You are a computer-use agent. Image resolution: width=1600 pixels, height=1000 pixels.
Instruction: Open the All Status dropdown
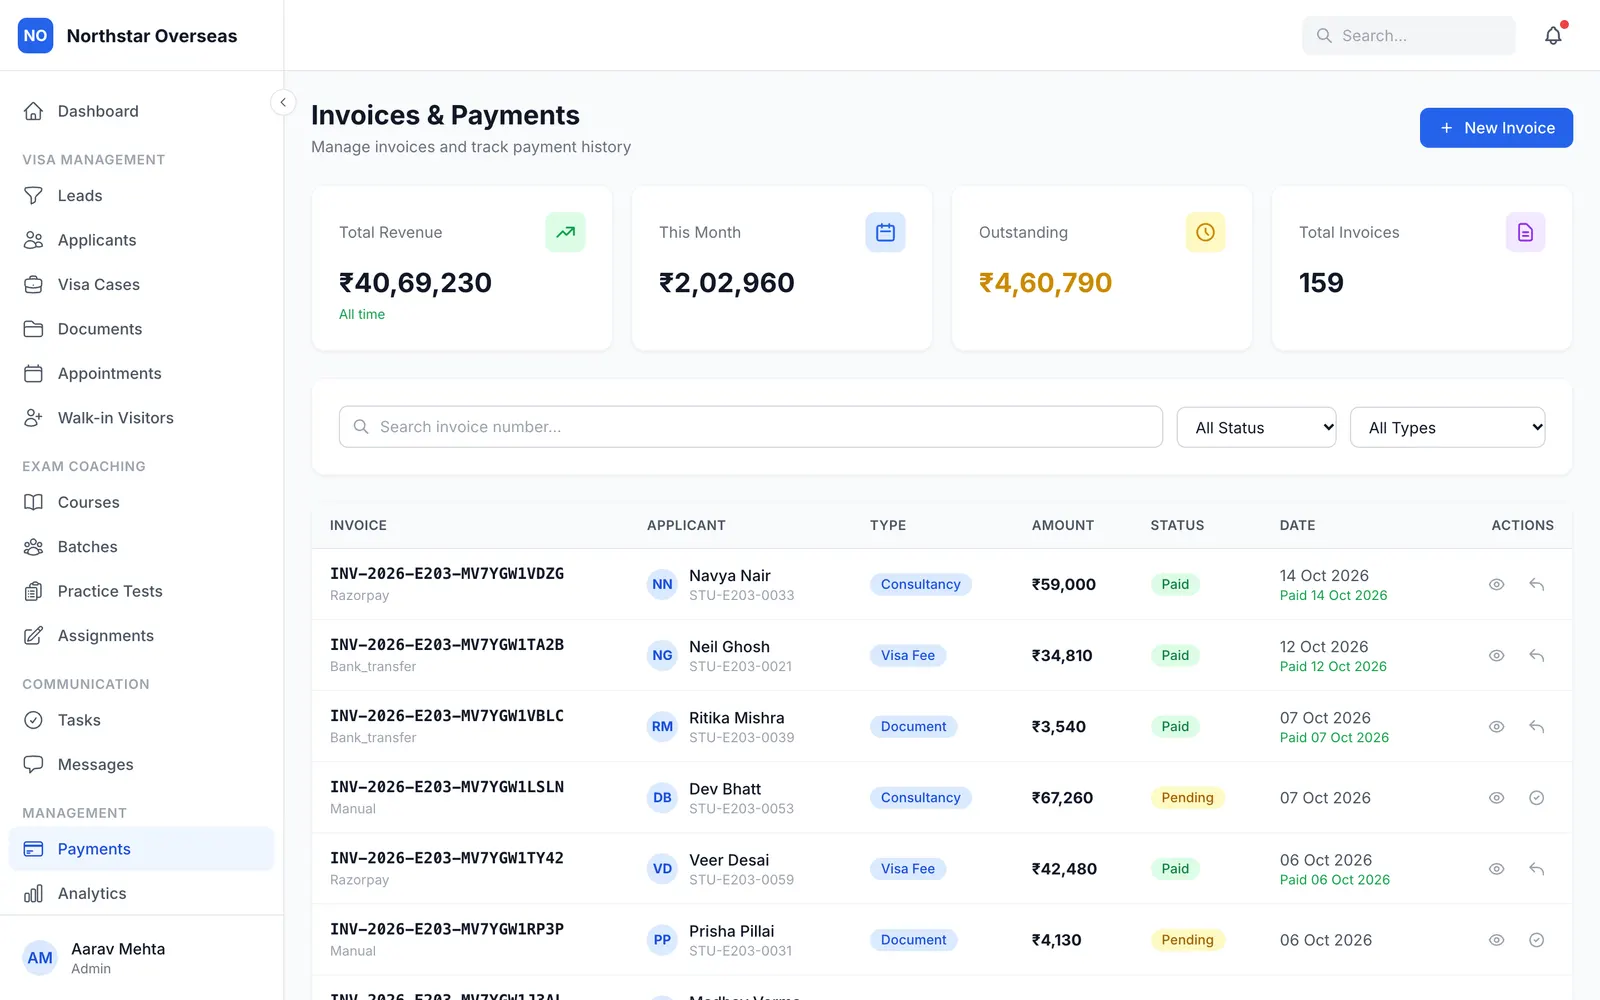tap(1256, 427)
